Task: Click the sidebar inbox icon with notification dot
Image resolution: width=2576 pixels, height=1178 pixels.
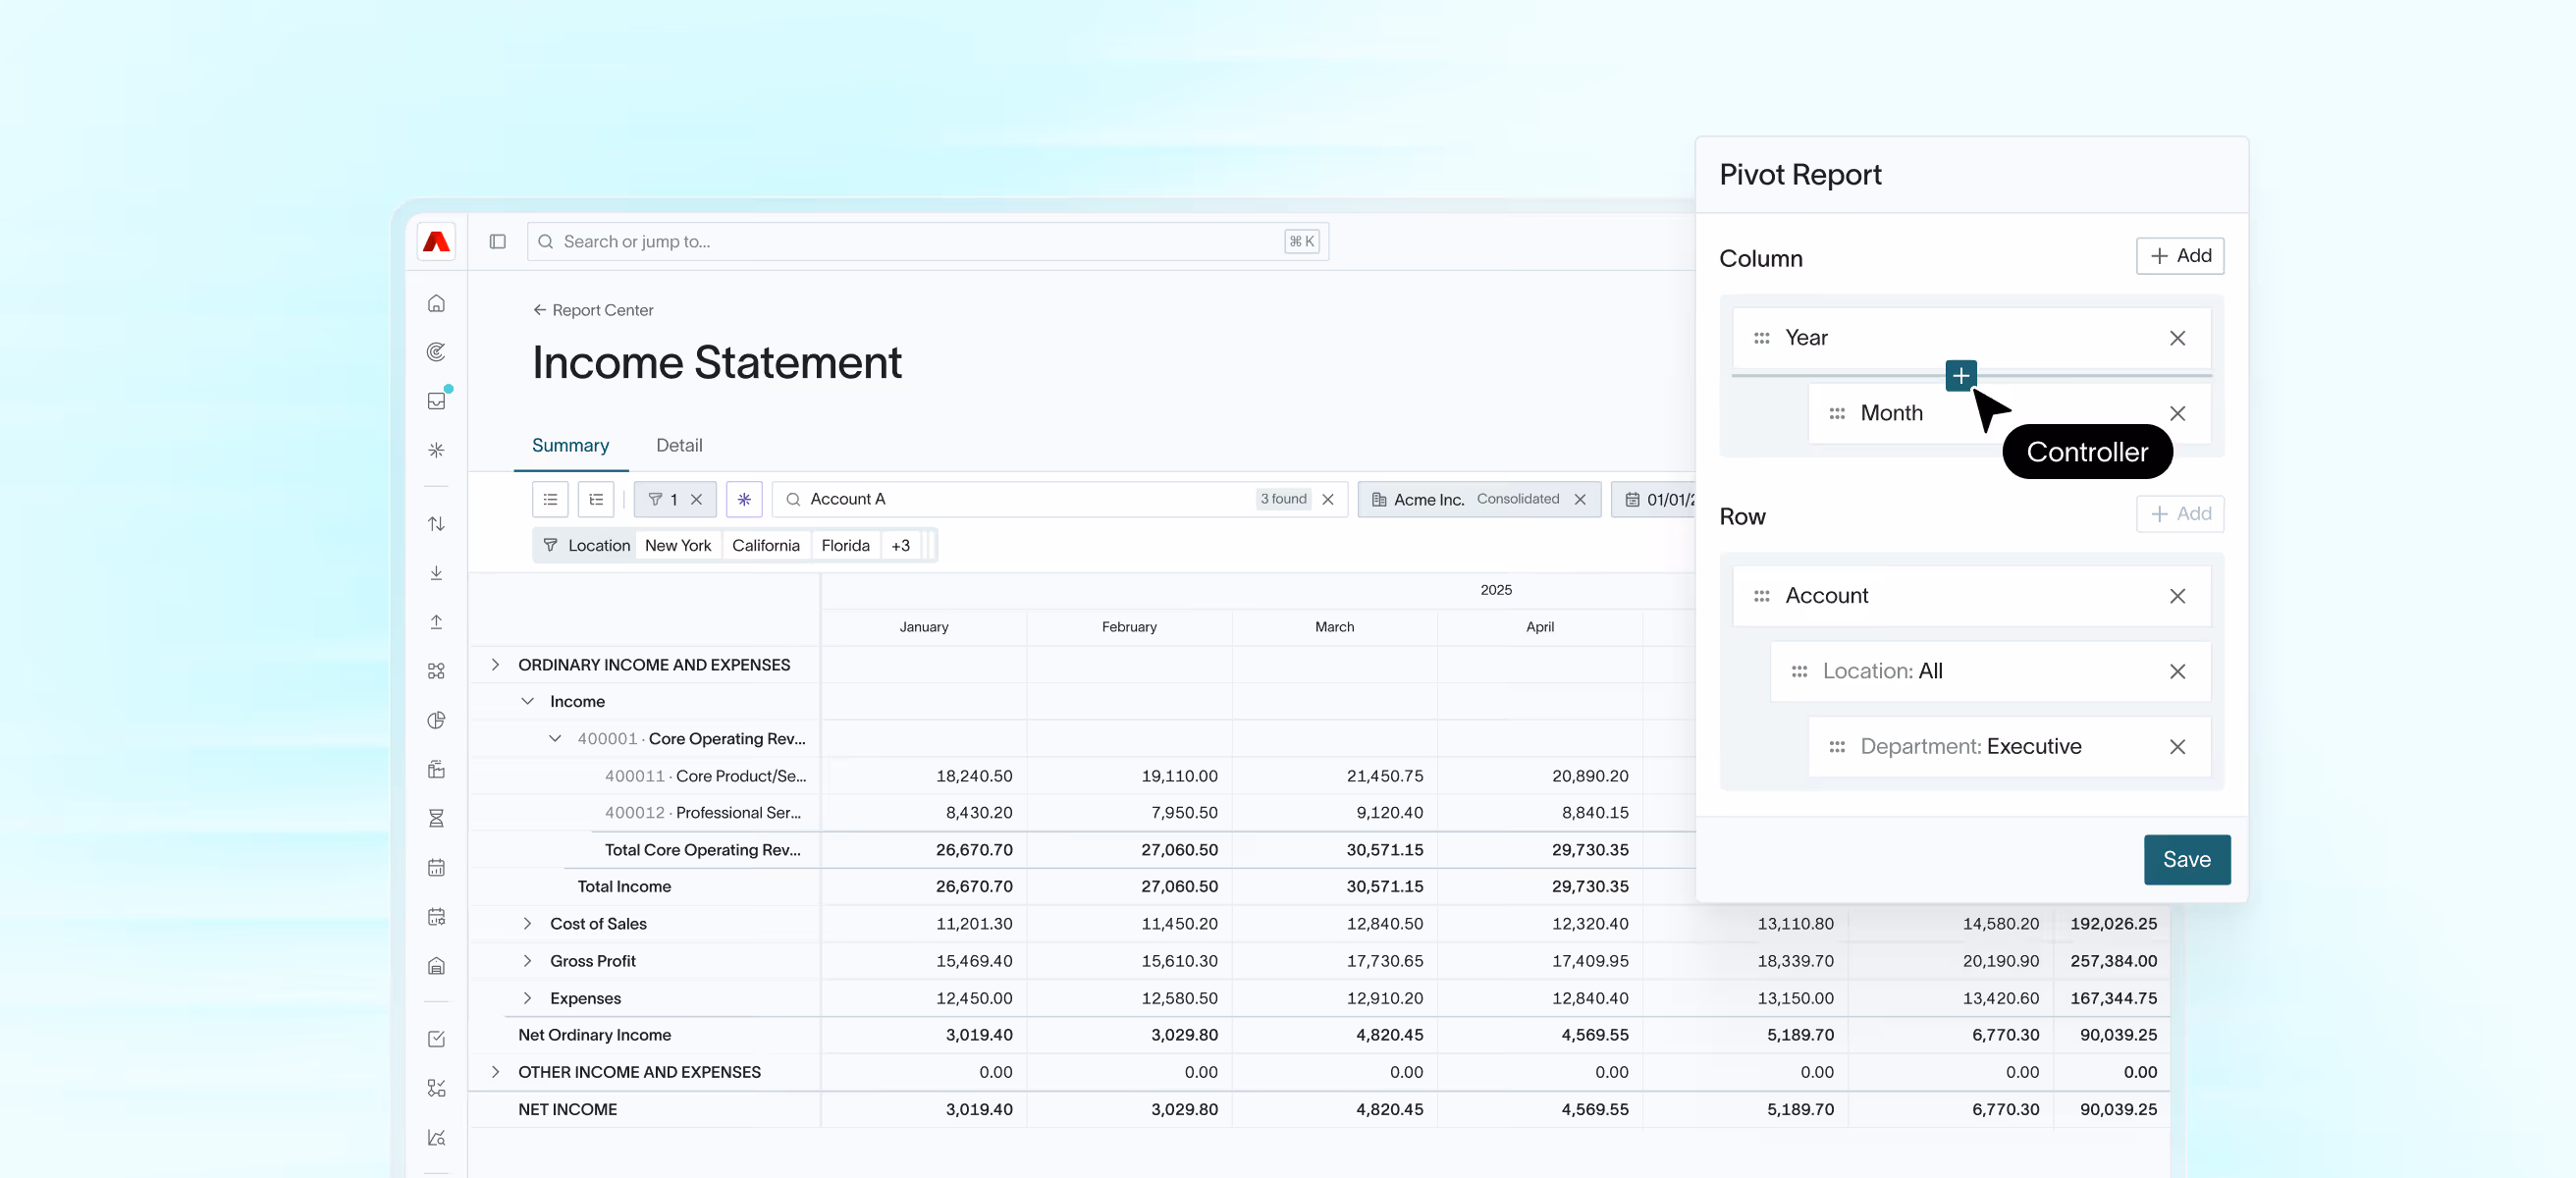Action: pyautogui.click(x=437, y=401)
